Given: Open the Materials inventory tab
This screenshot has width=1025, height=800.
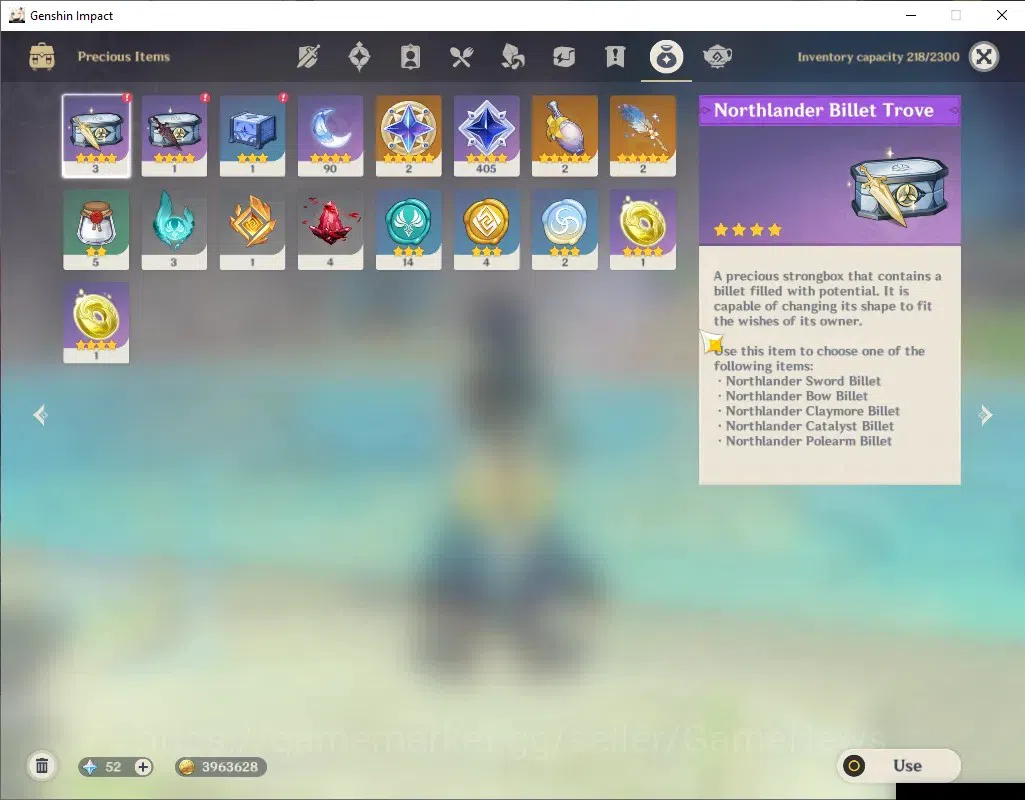Looking at the screenshot, I should [x=512, y=57].
